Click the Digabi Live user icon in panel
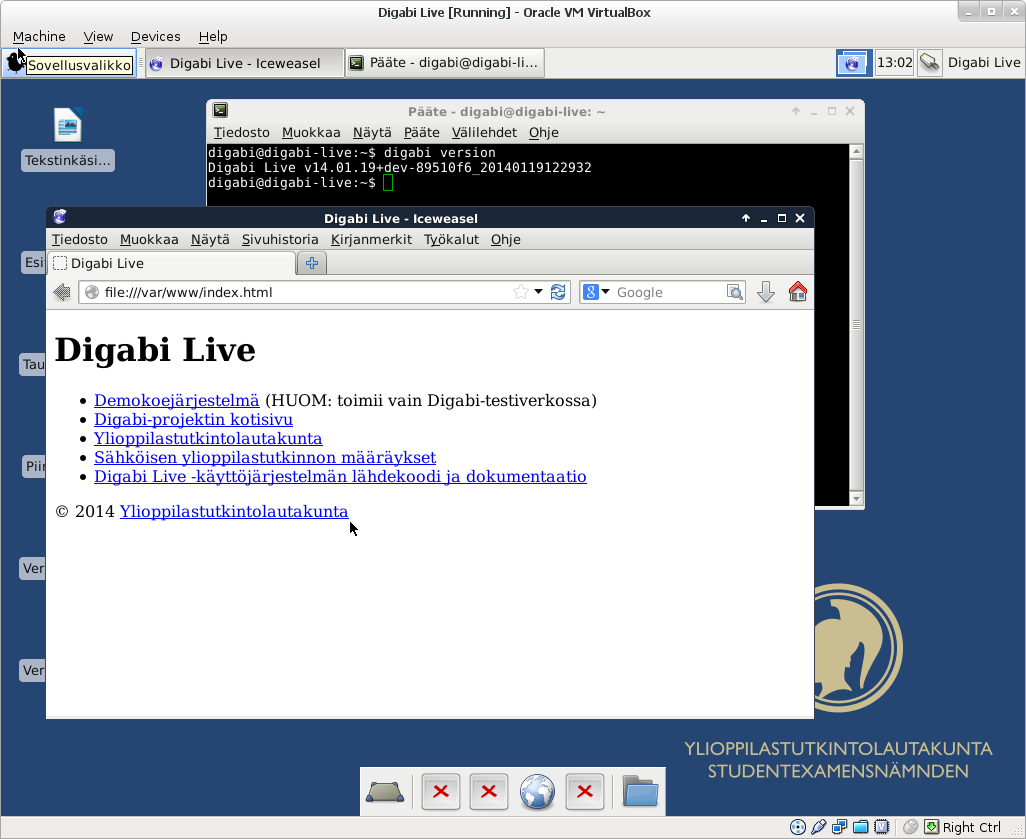 929,63
